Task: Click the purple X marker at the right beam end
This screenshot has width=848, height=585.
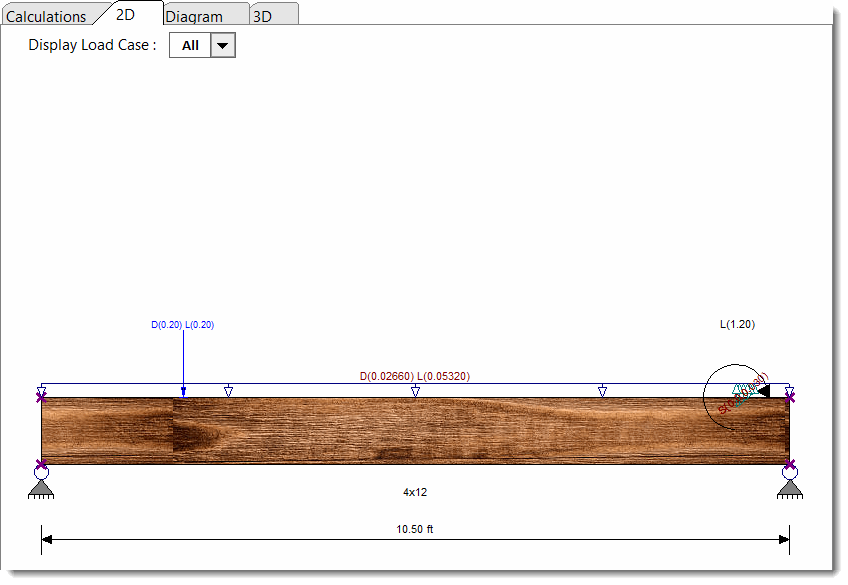Action: [x=790, y=396]
